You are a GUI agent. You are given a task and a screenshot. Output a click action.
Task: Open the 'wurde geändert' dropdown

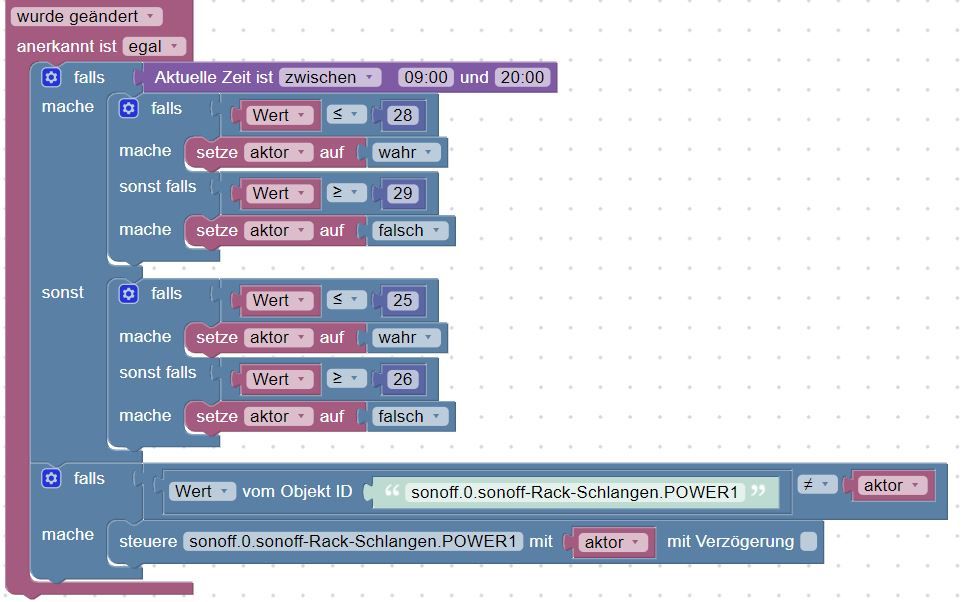click(86, 17)
